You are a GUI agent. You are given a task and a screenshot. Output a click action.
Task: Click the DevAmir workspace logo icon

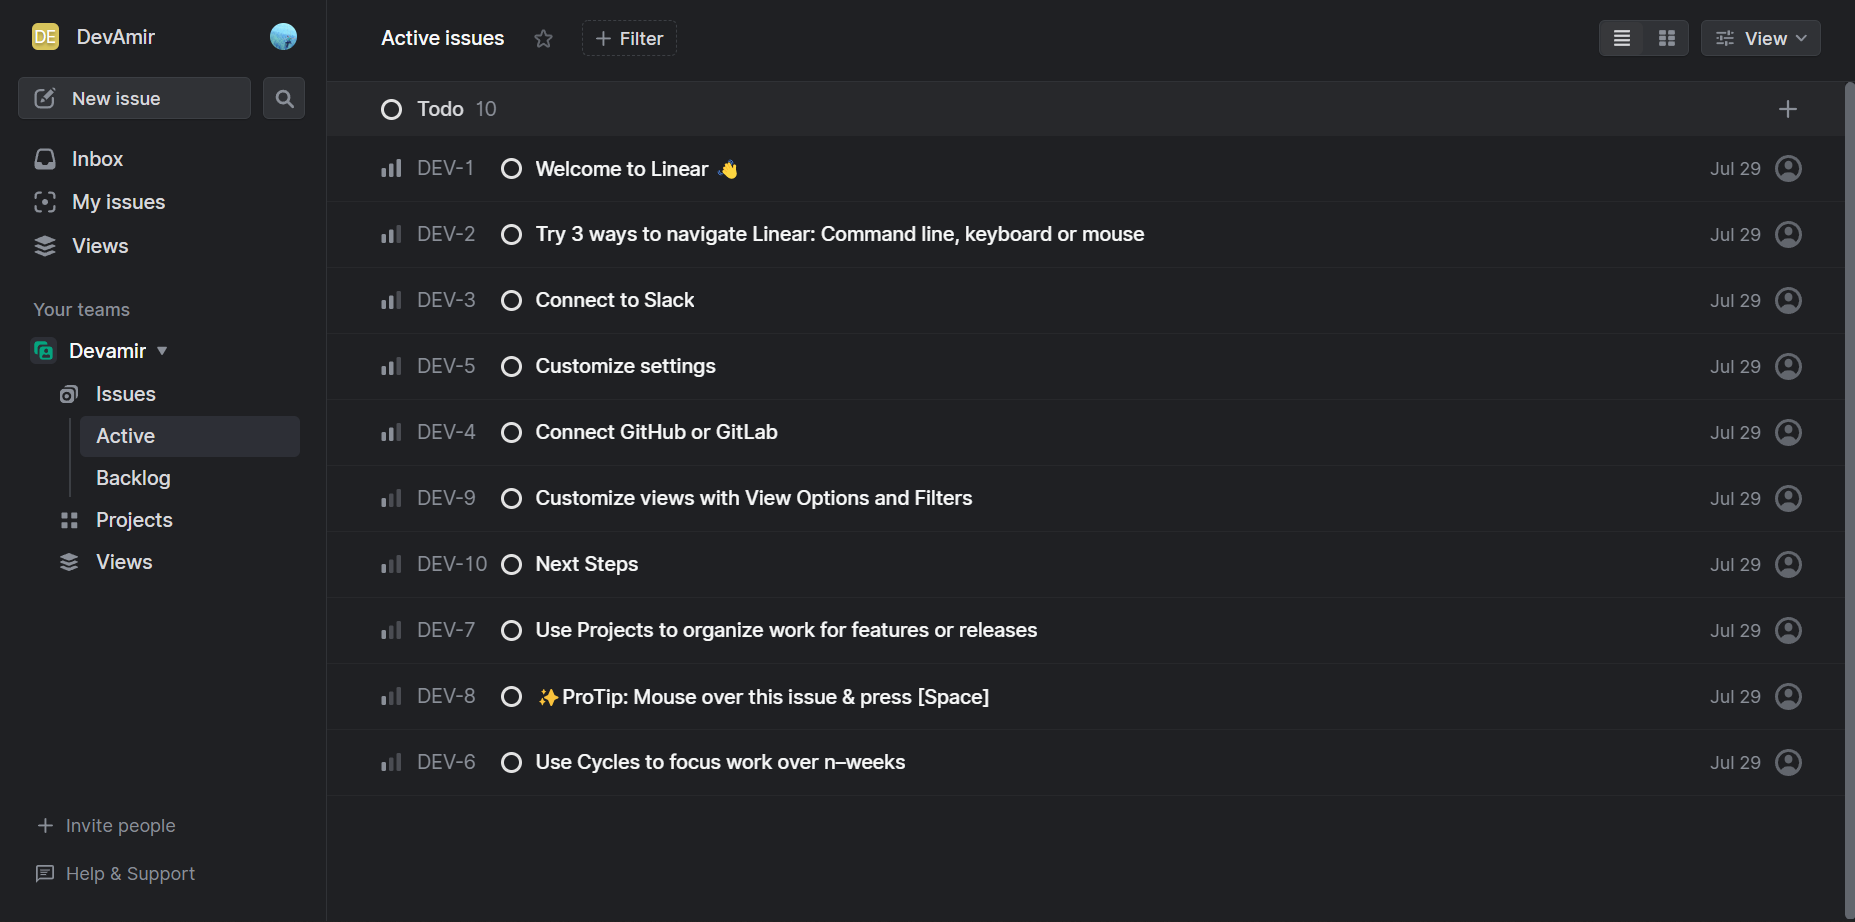[x=45, y=37]
